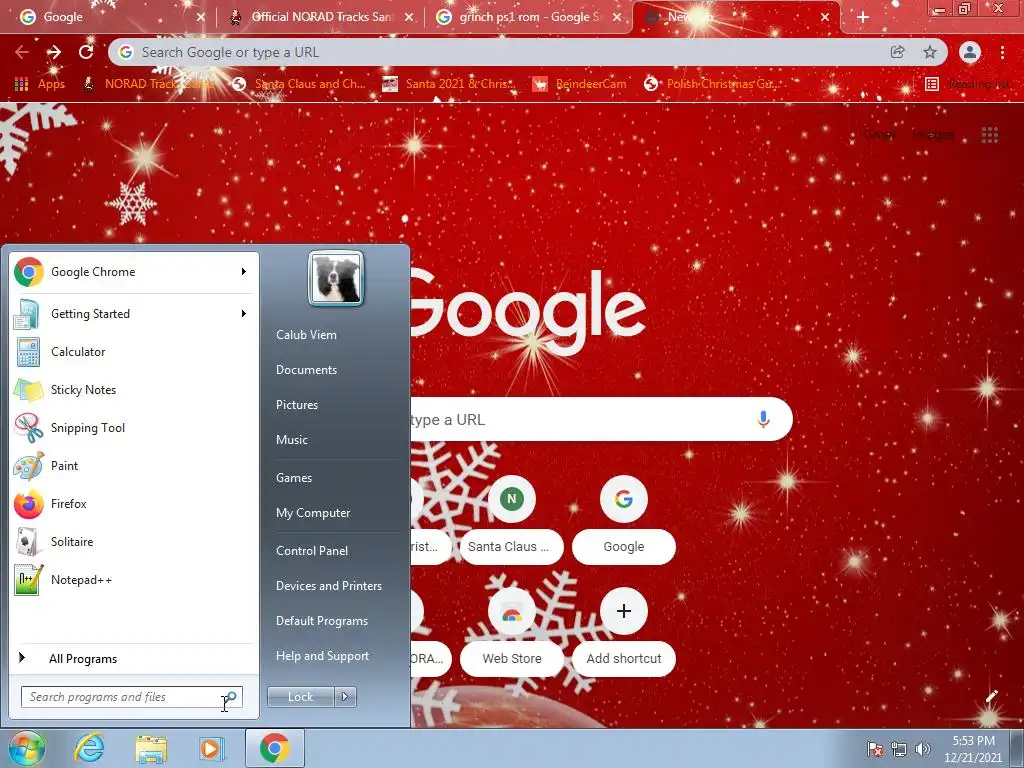The height and width of the screenshot is (768, 1024).
Task: Open My Computer from Start menu
Action: pos(313,513)
